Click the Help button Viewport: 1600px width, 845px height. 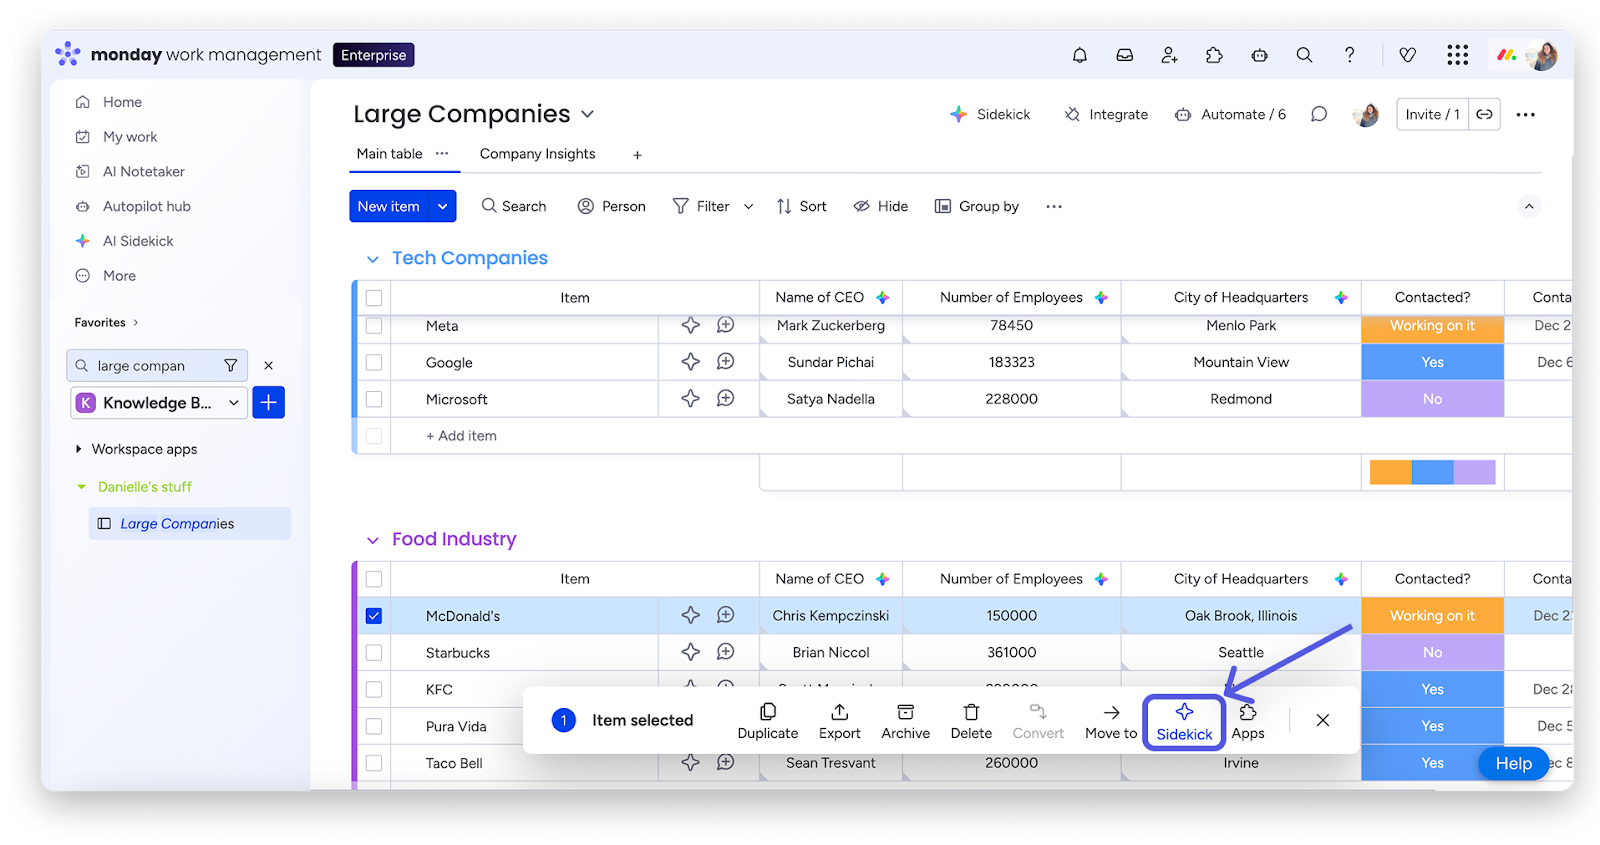(x=1512, y=763)
